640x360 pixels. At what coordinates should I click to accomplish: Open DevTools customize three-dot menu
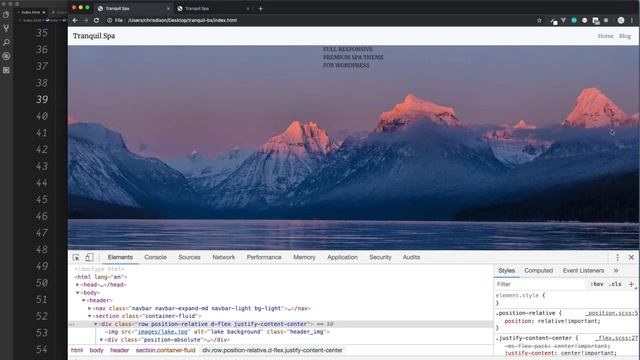[x=617, y=257]
